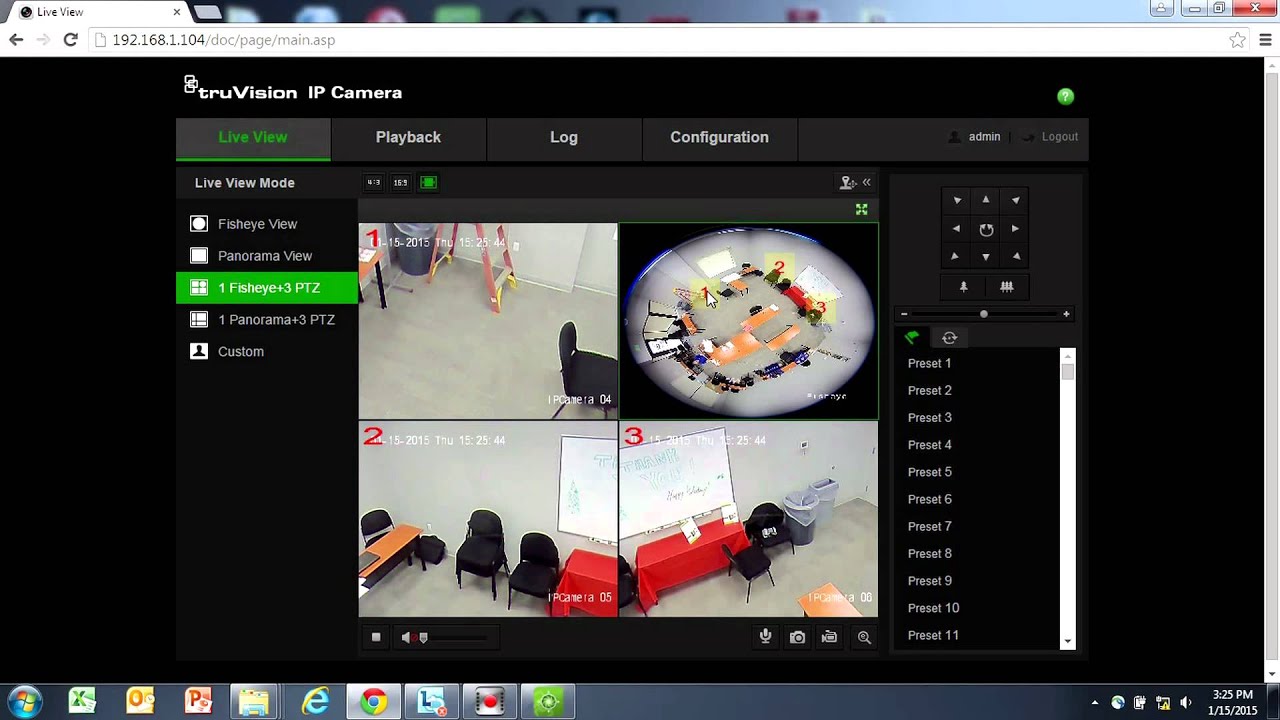Start recording with camcorder icon
Screen dimensions: 1280x720
tap(829, 637)
